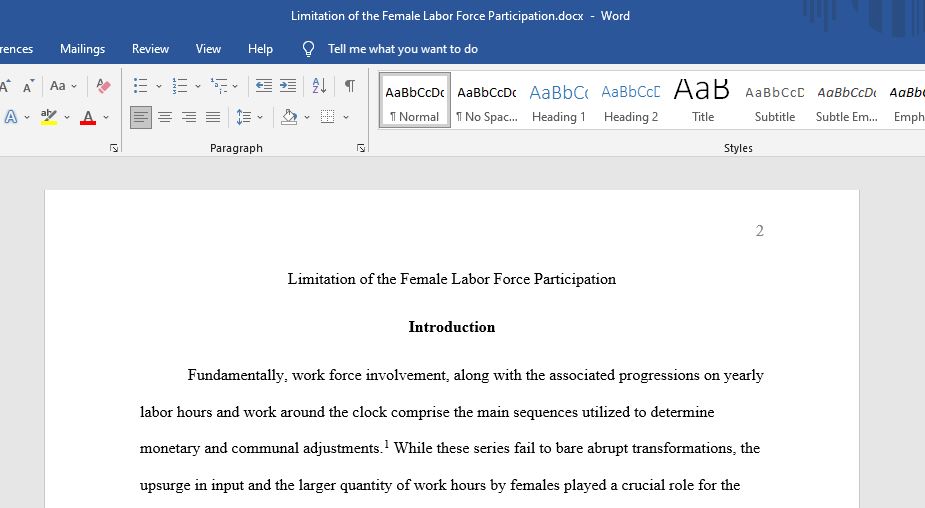Click the Decrease Font Size icon
Viewport: 925px width, 508px height.
(28, 86)
